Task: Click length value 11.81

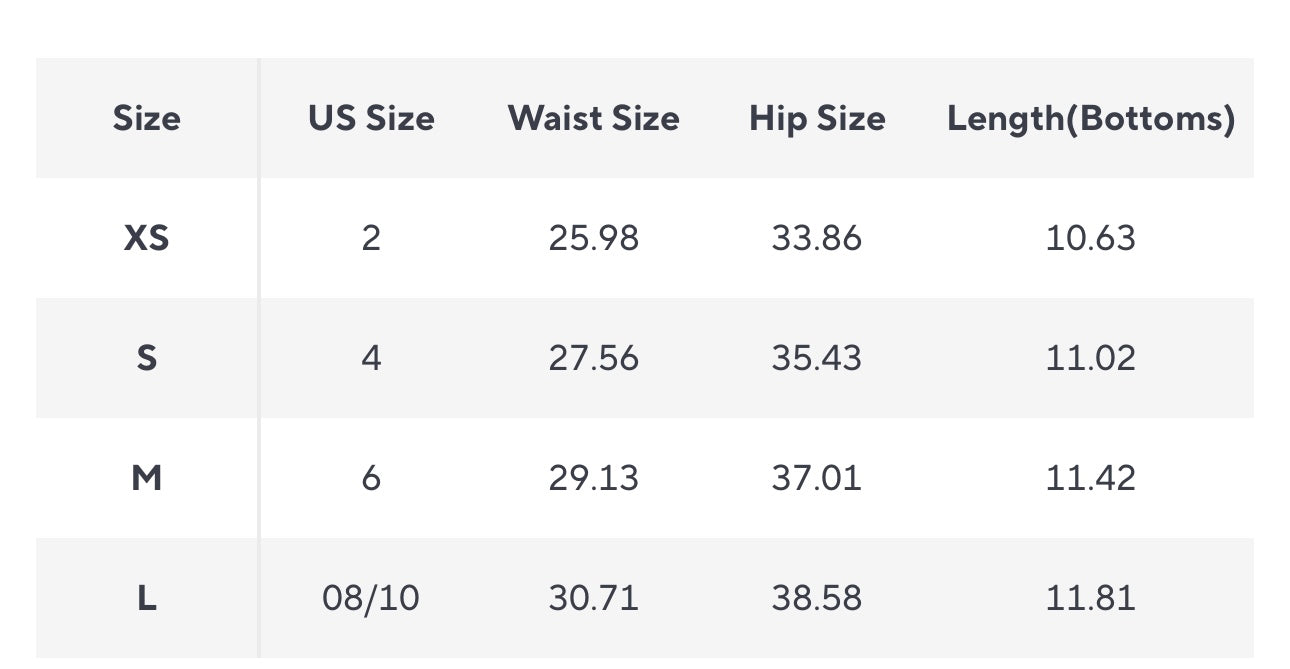Action: [x=1090, y=598]
